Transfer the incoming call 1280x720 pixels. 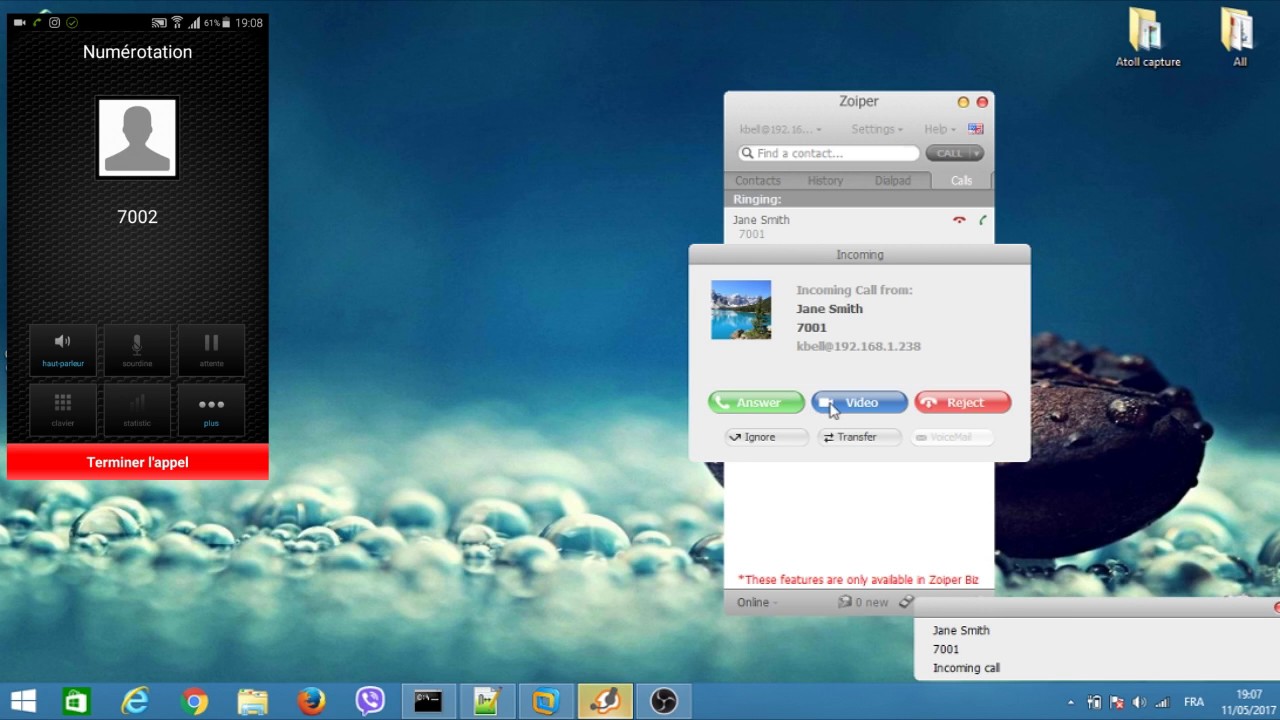pos(859,437)
